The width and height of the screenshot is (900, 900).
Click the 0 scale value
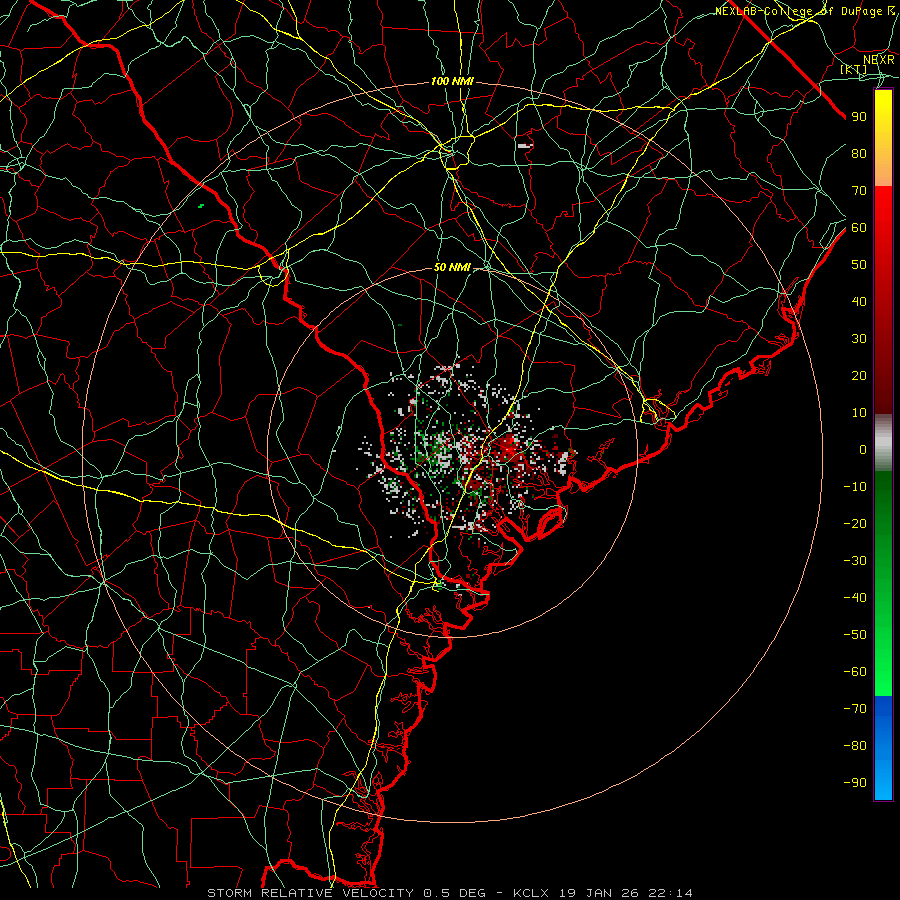863,449
